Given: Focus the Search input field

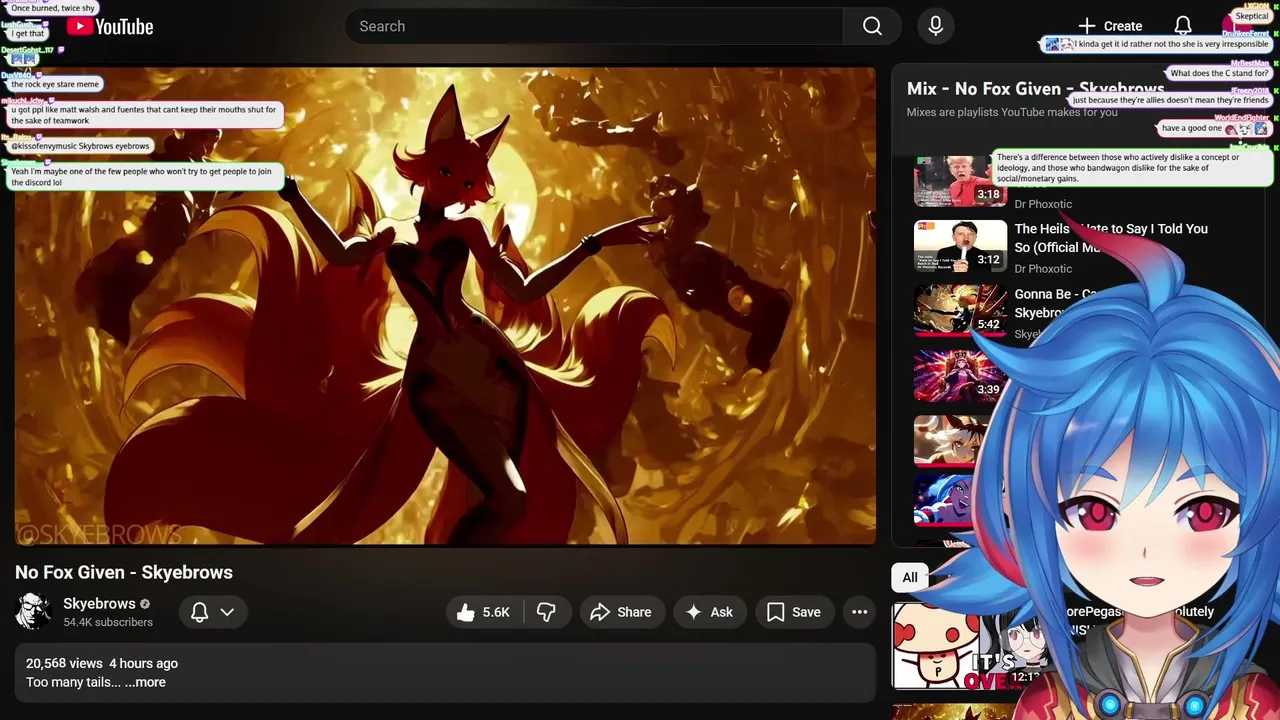Looking at the screenshot, I should [x=594, y=26].
